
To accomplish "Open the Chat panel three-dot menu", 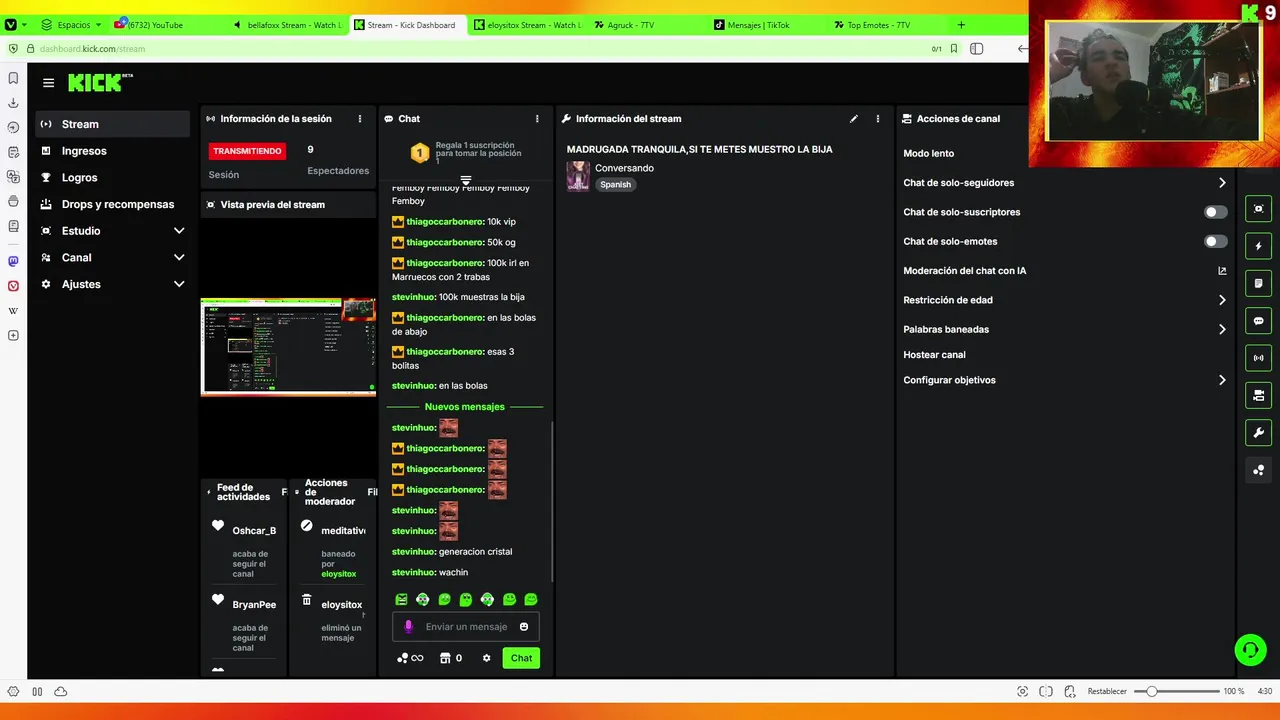I will (537, 118).
